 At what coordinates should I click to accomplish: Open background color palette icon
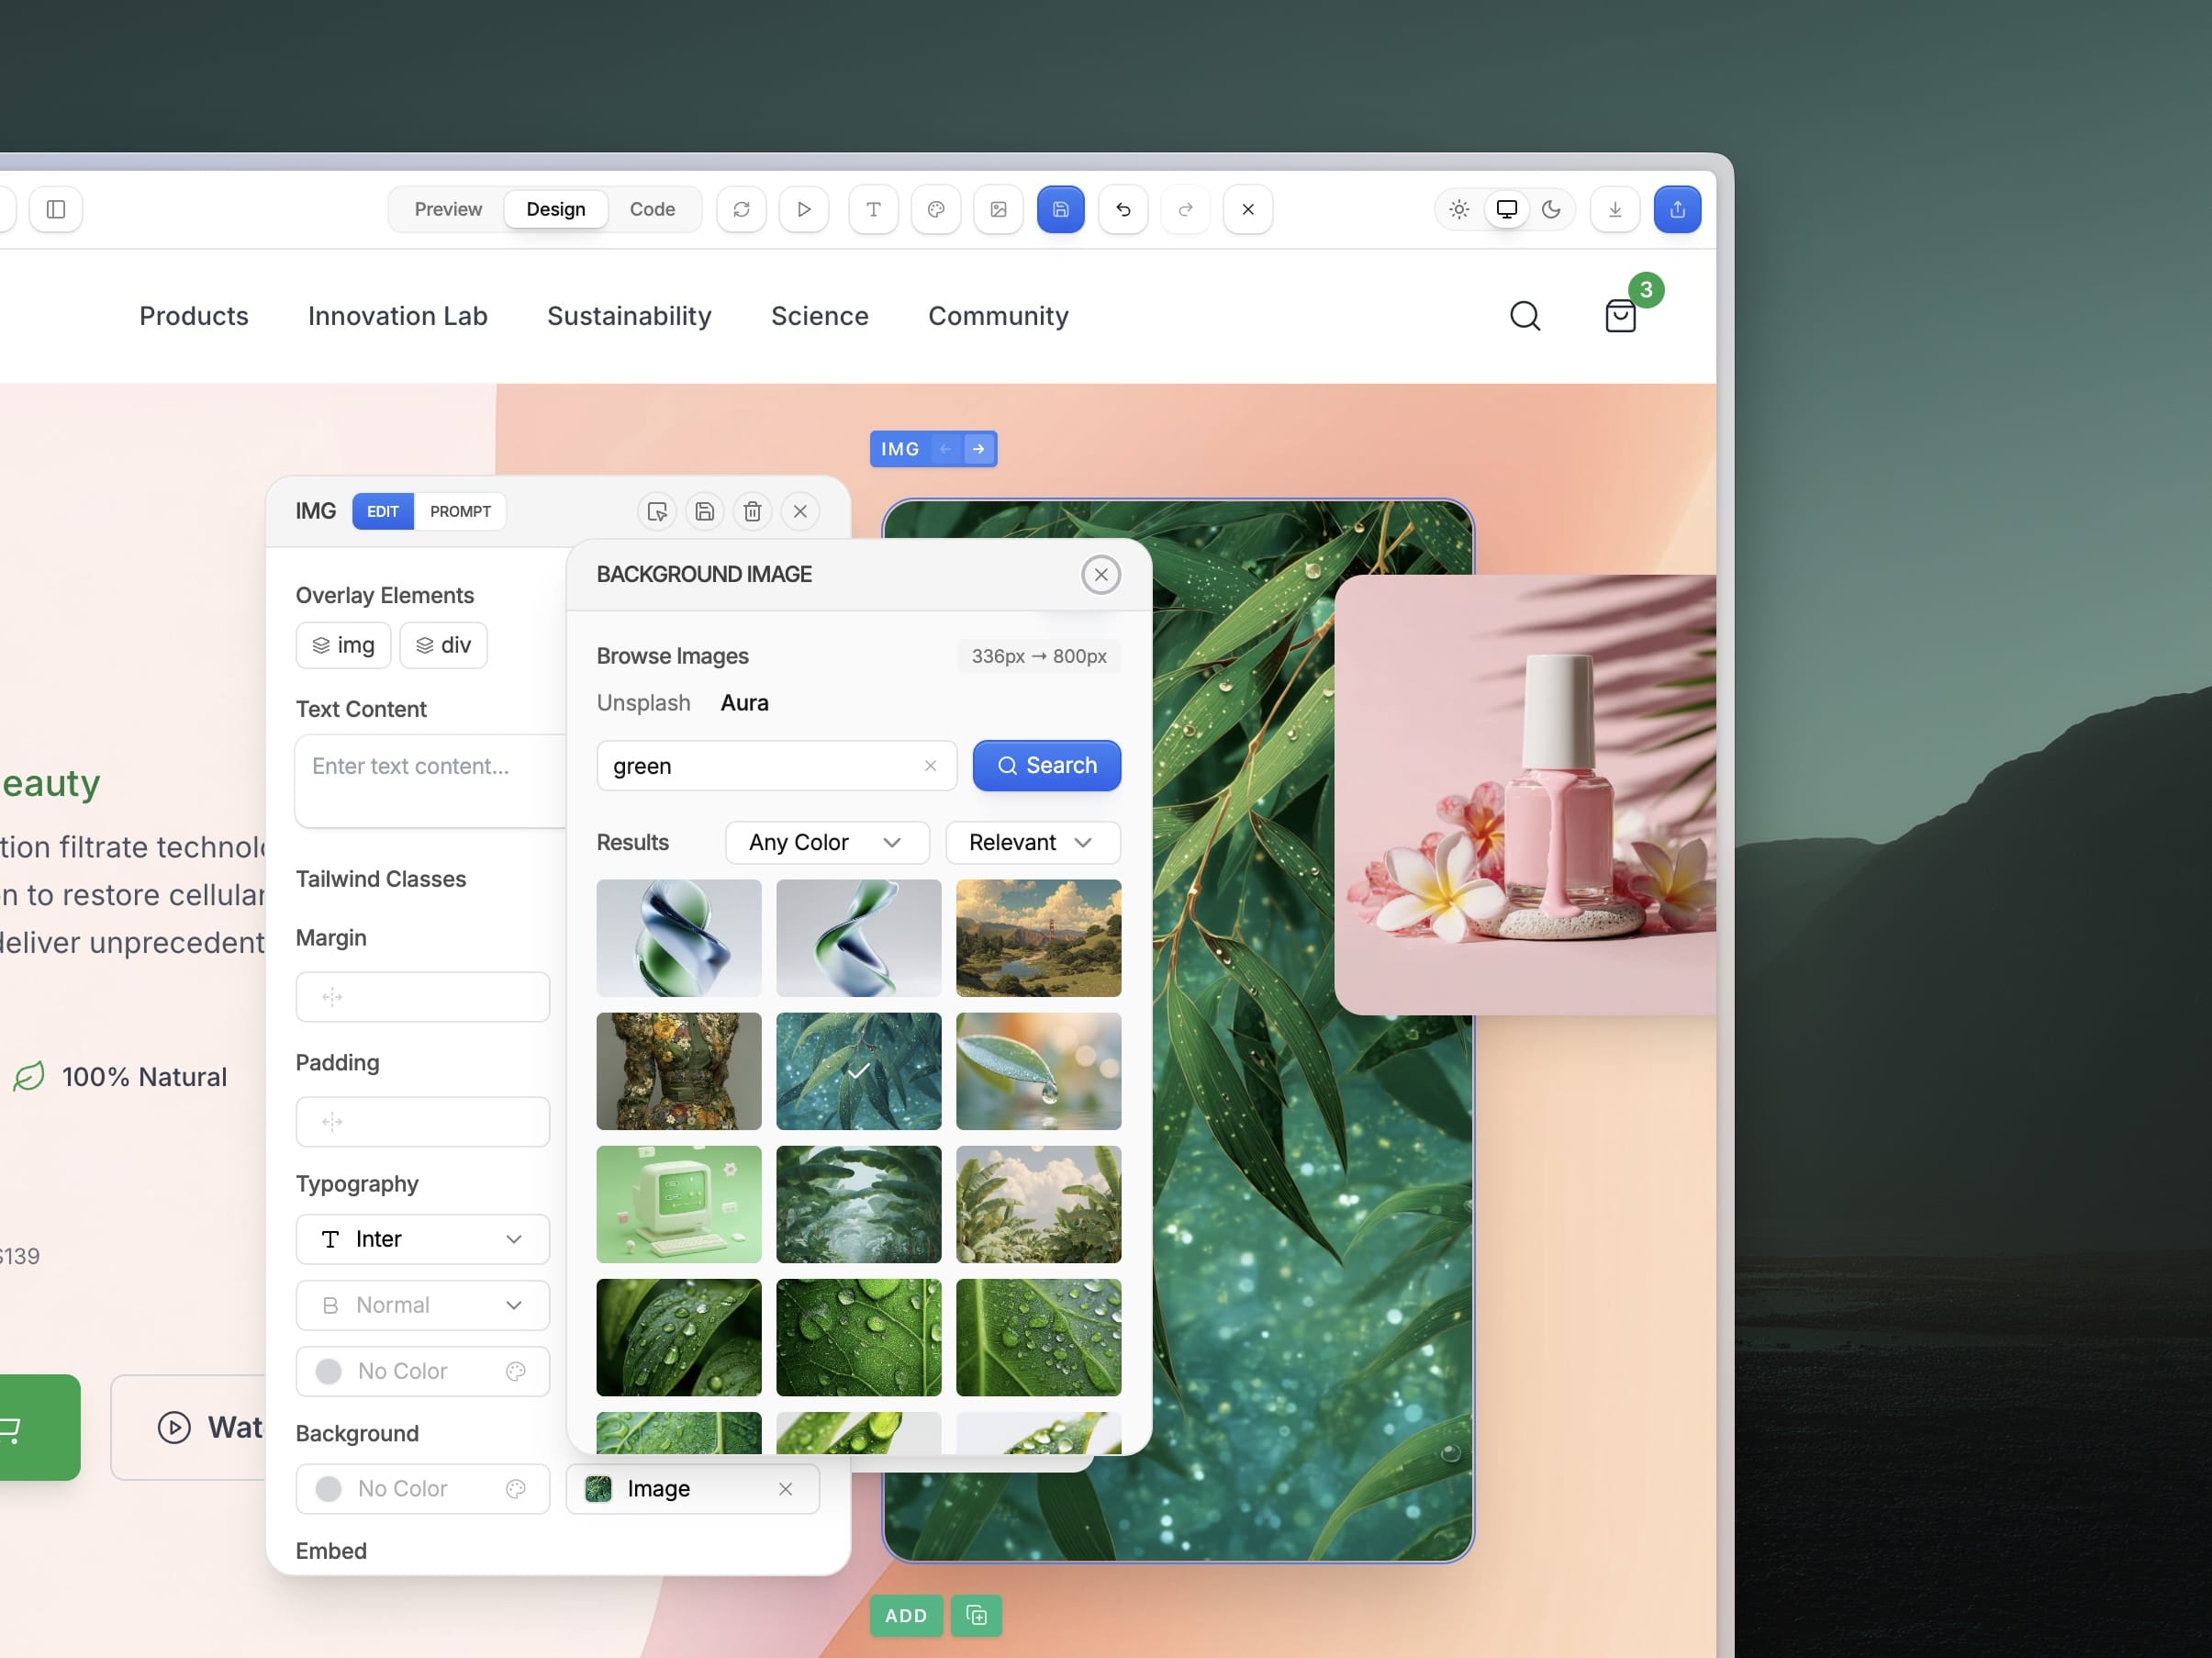(x=516, y=1489)
